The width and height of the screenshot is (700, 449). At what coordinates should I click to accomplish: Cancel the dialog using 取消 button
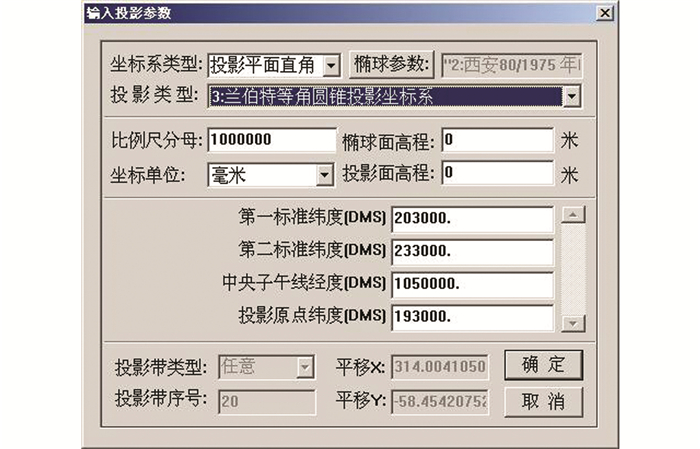pyautogui.click(x=543, y=401)
